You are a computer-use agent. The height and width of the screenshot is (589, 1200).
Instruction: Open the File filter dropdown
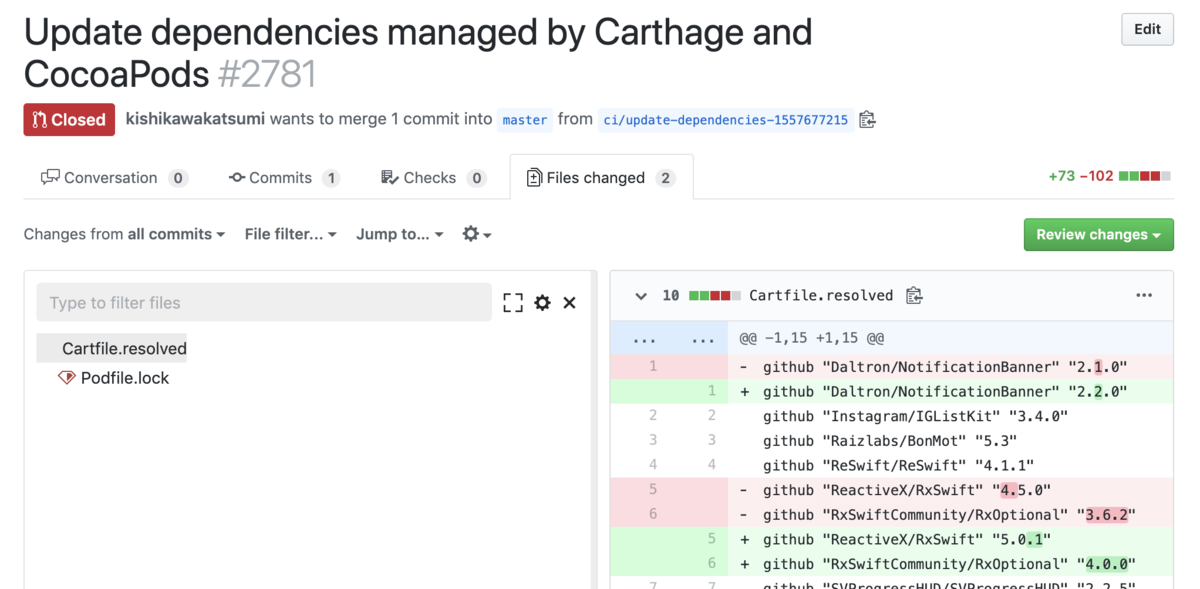click(291, 234)
